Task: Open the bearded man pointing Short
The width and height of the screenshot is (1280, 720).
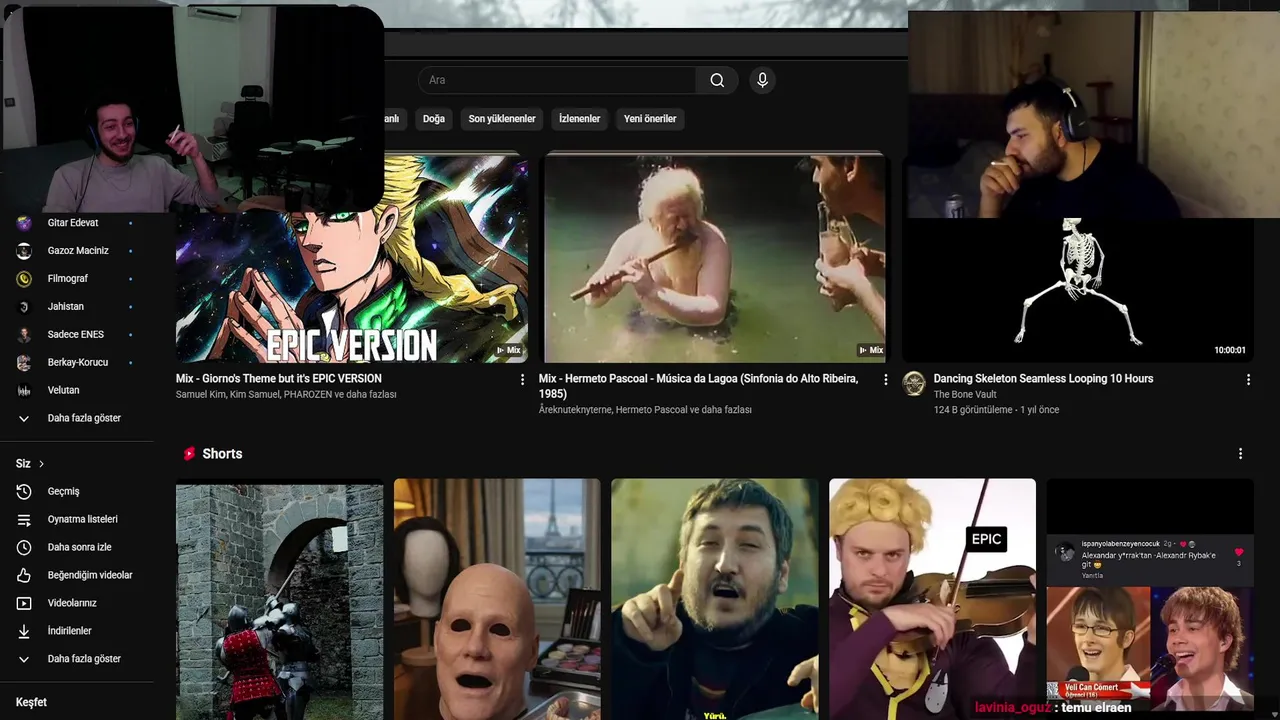Action: tap(714, 600)
